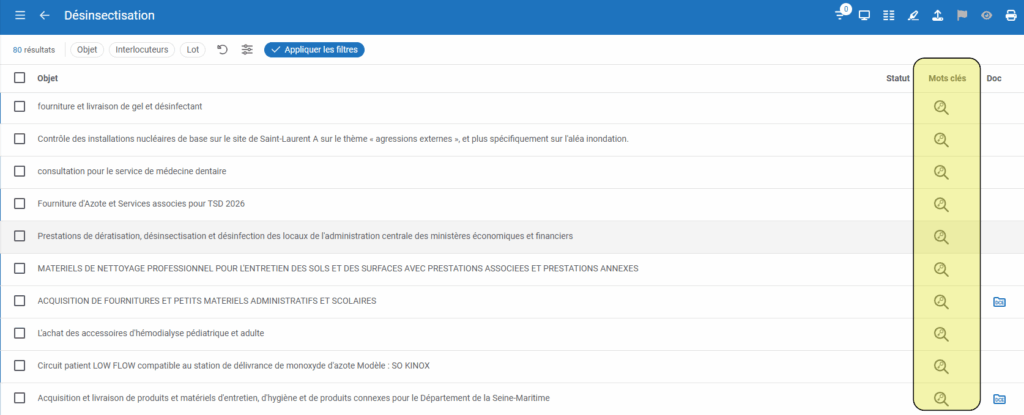Open the Lot filter chip
Viewport: 1024px width, 415px height.
193,50
